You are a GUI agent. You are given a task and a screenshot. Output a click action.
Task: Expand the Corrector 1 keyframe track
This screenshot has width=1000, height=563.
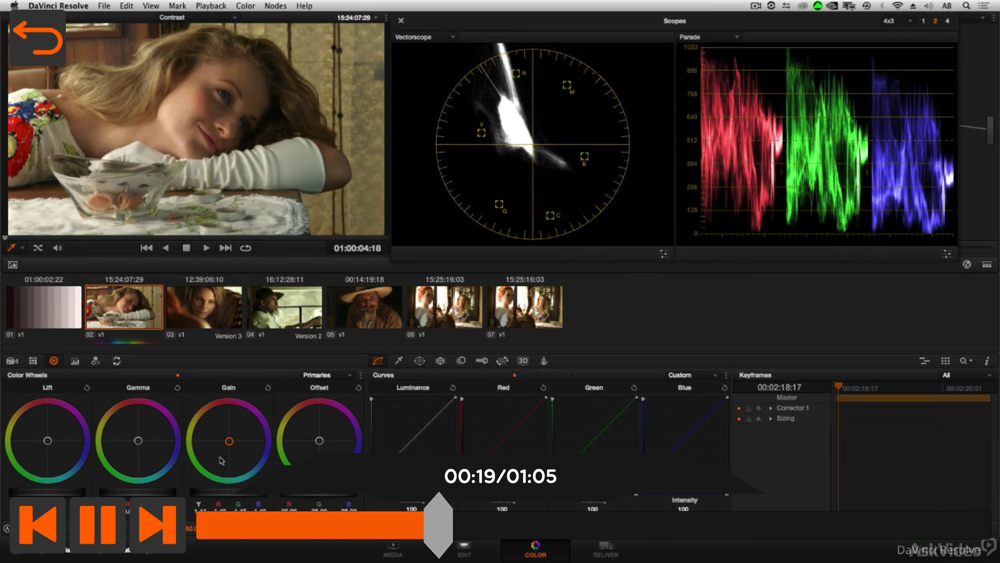770,408
